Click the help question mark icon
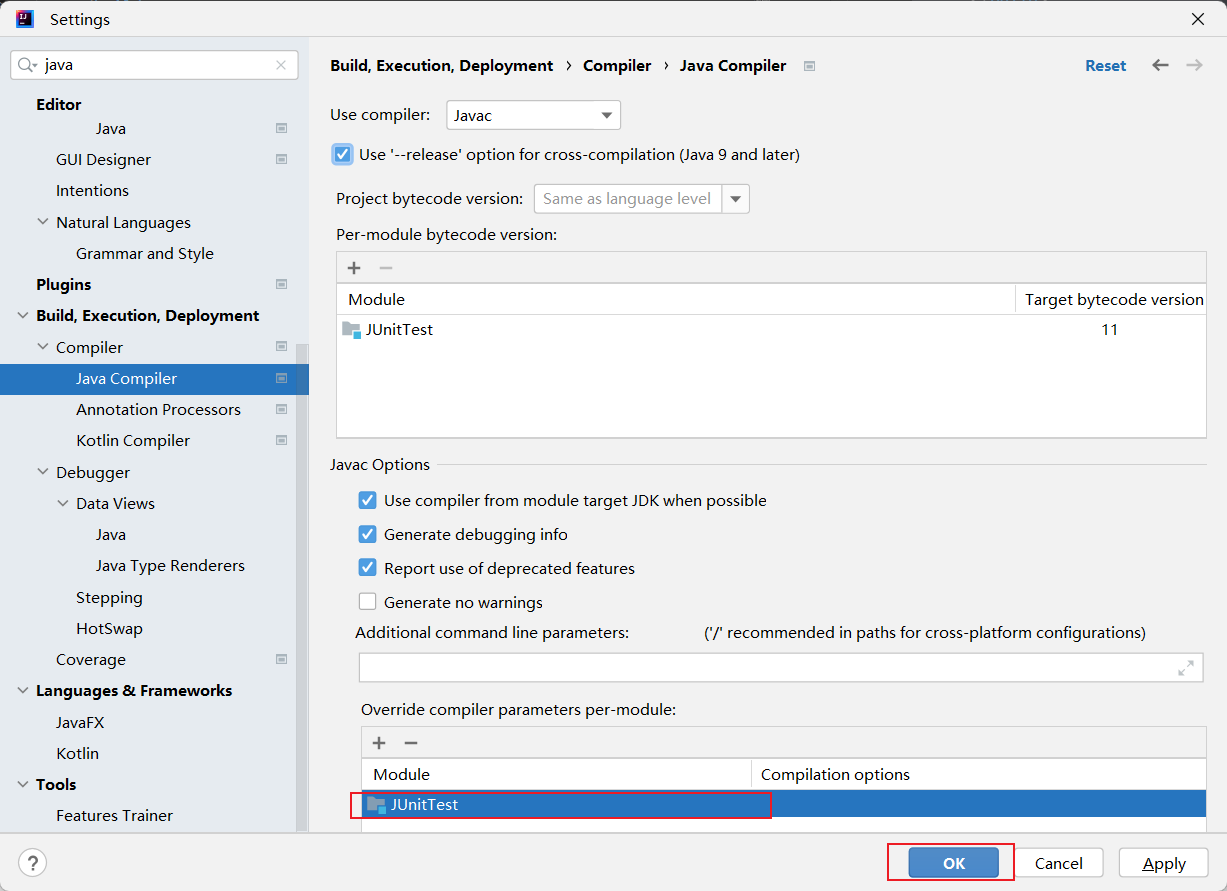Viewport: 1227px width, 891px height. 33,863
